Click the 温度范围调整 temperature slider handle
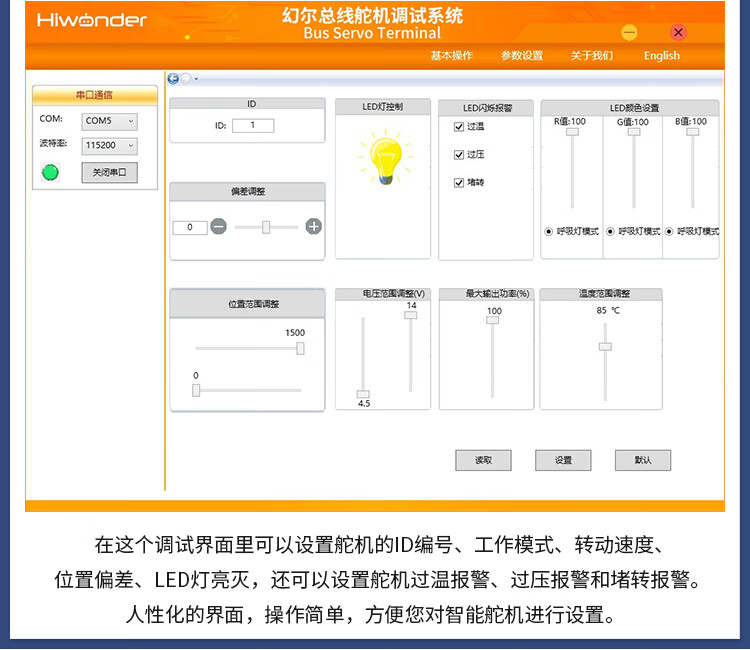This screenshot has height=650, width=750. pyautogui.click(x=604, y=346)
